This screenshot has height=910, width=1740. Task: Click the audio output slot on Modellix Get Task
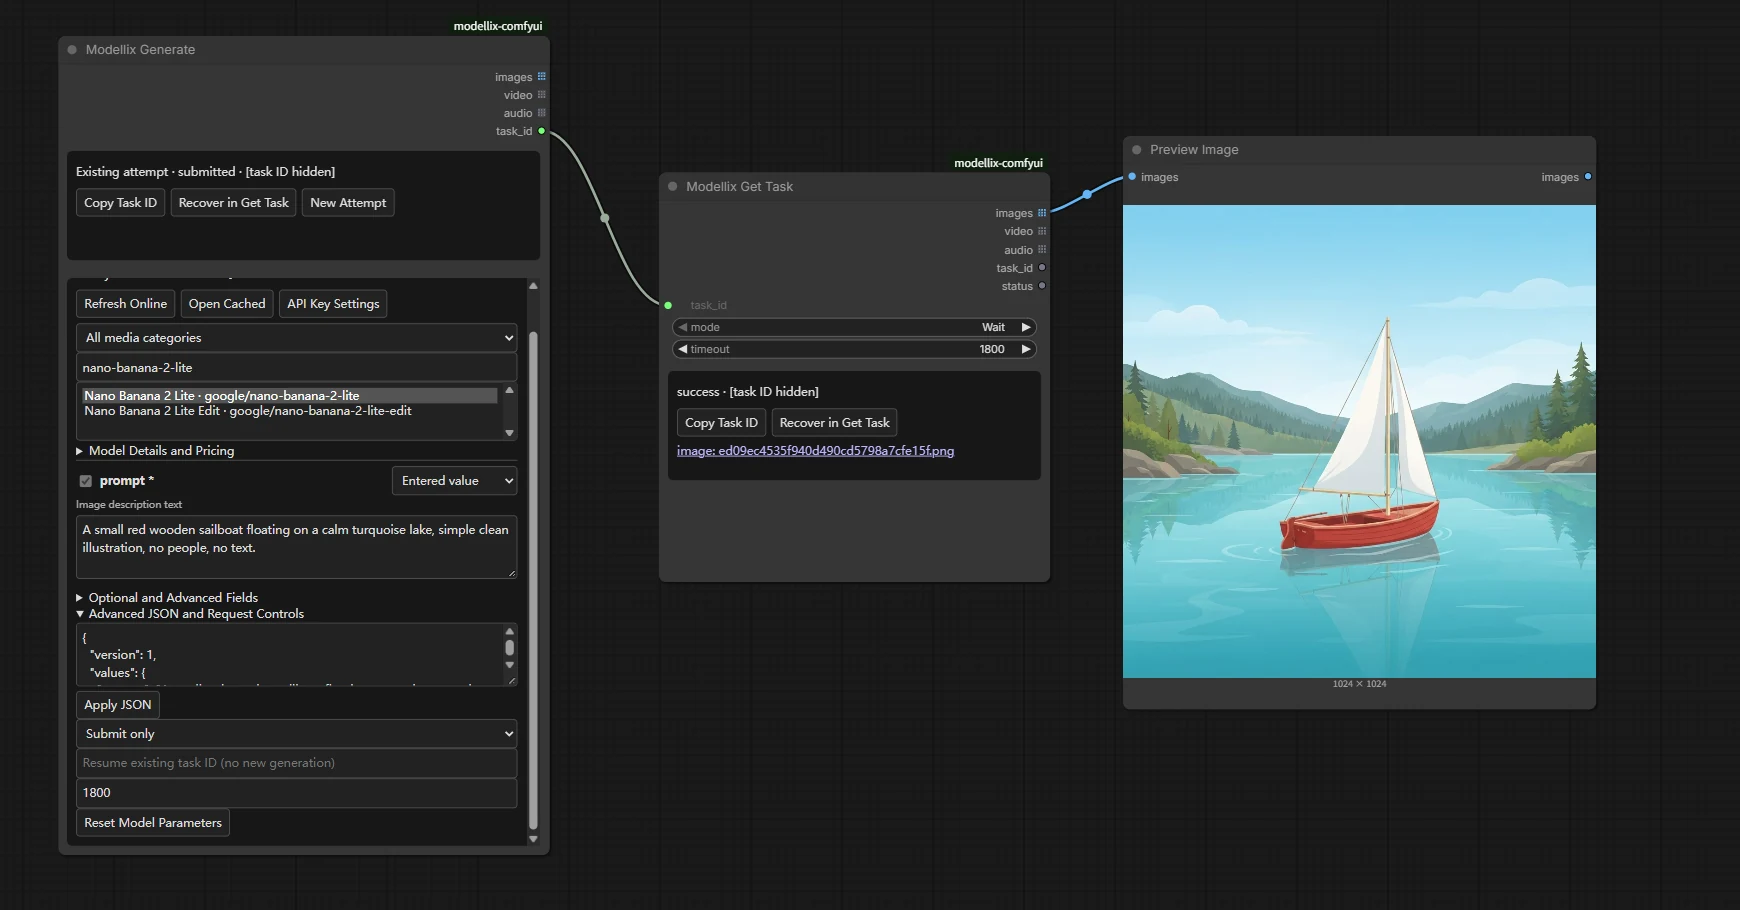coord(1042,250)
